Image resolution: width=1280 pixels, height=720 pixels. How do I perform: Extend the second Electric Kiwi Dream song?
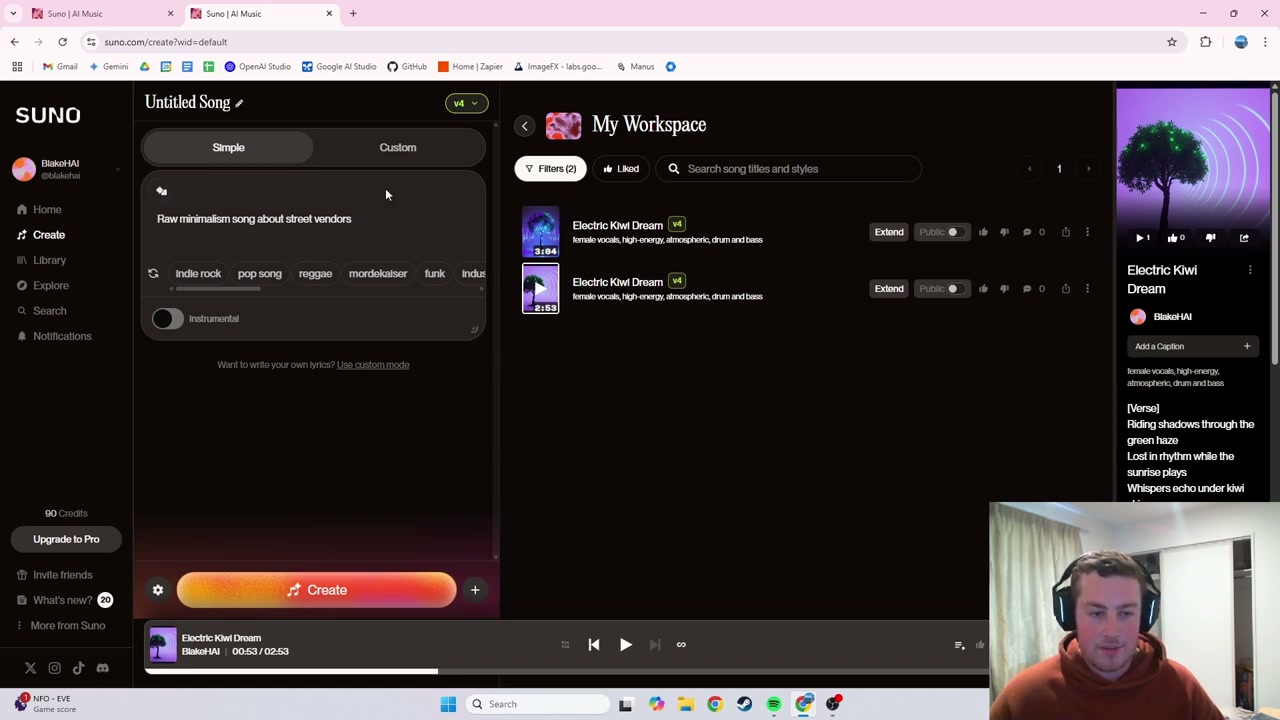click(889, 289)
